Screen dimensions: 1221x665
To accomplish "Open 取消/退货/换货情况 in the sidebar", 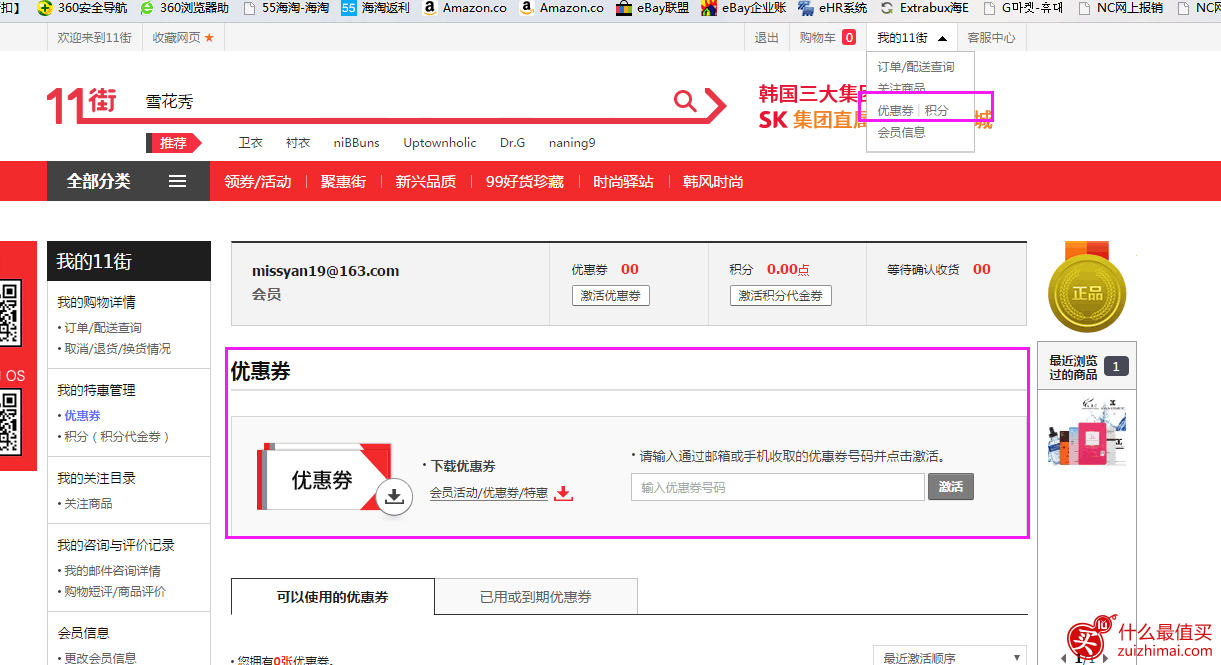I will click(x=117, y=349).
